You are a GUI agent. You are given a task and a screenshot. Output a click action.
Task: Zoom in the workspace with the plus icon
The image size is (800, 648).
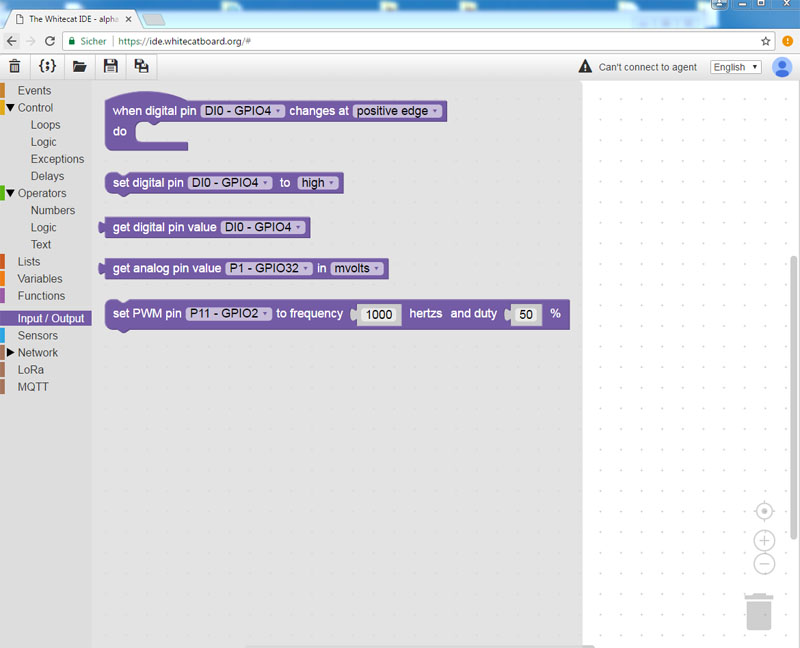click(764, 540)
